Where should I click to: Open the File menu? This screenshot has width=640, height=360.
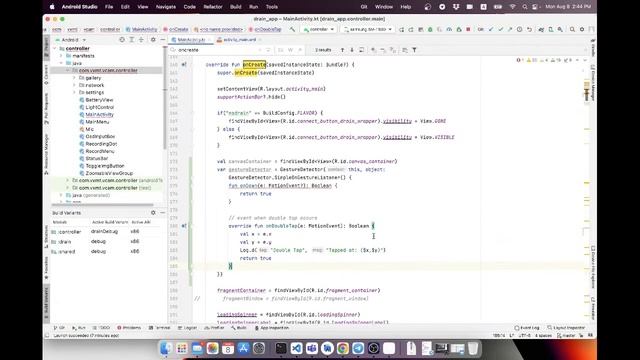pyautogui.click(x=109, y=7)
